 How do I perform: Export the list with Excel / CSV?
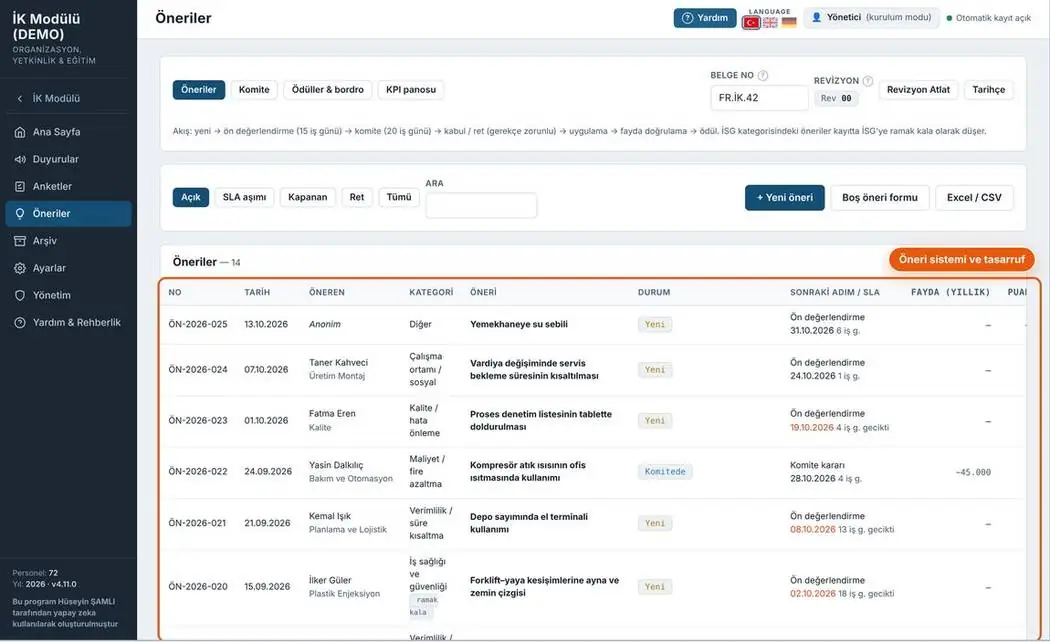(974, 197)
